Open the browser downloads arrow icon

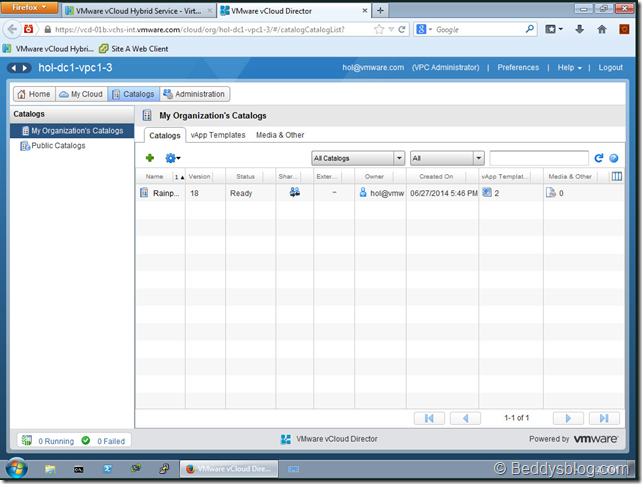[579, 29]
